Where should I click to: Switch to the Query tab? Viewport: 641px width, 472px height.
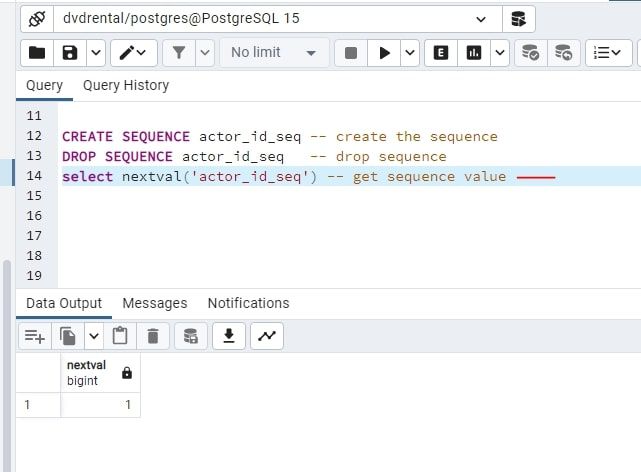click(44, 85)
